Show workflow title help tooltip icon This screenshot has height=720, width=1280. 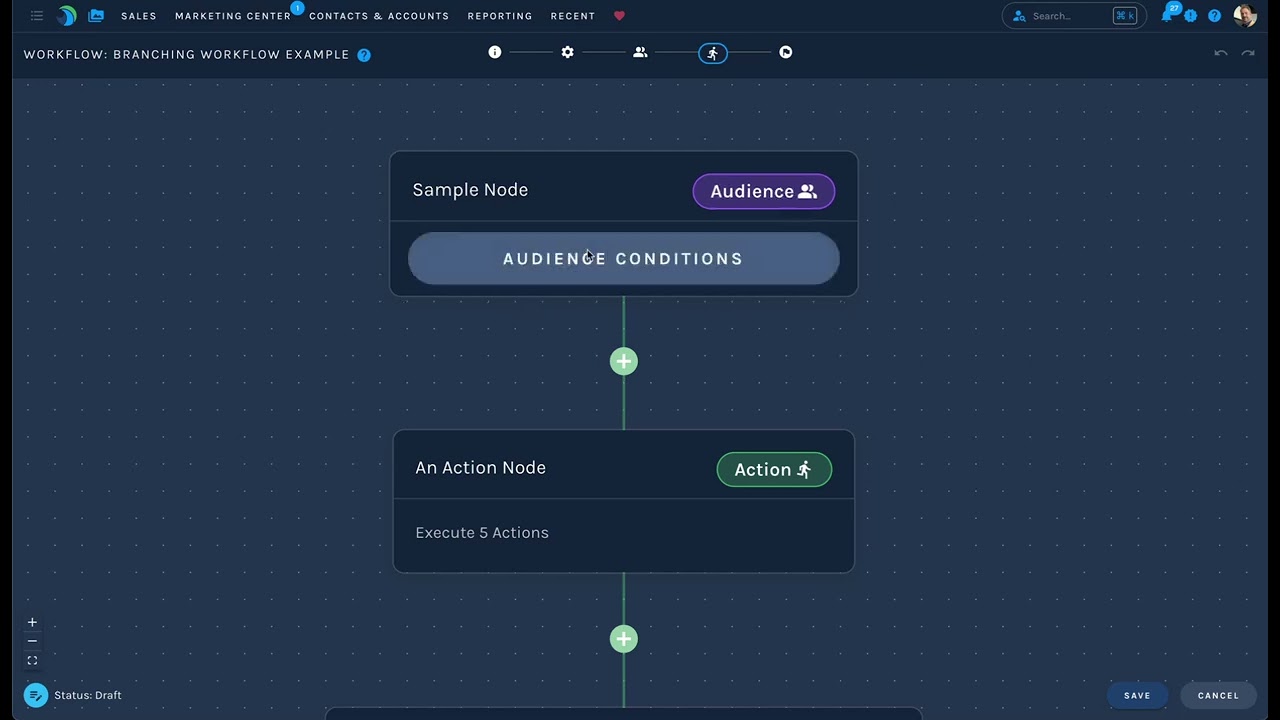tap(364, 55)
